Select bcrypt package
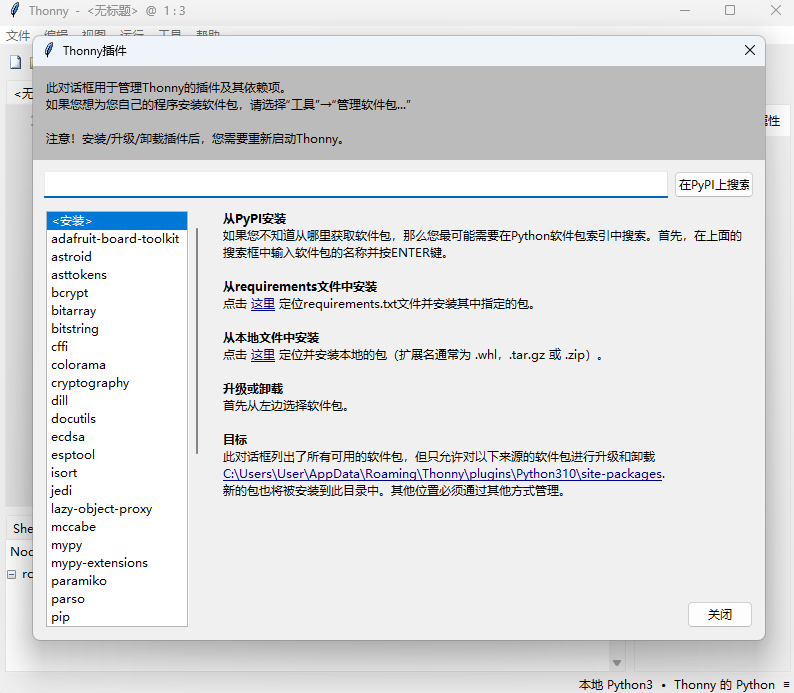 click(116, 293)
